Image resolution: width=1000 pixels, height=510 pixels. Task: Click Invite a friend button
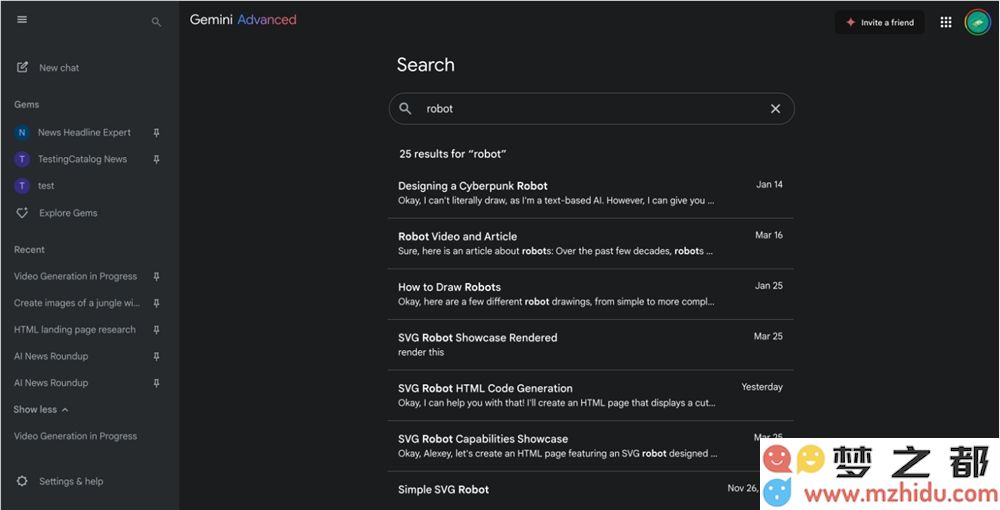click(x=879, y=22)
